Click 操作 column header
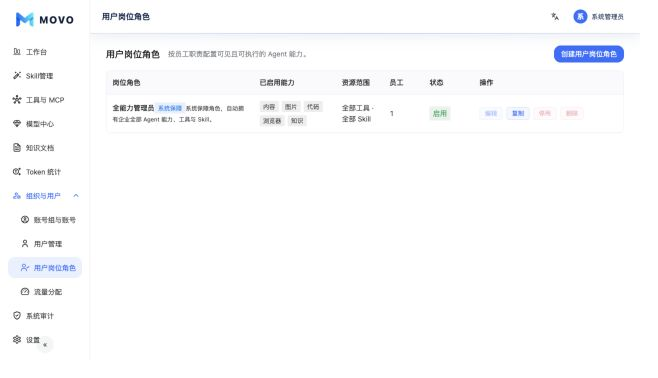Screen dimensions: 658x378 pos(486,83)
